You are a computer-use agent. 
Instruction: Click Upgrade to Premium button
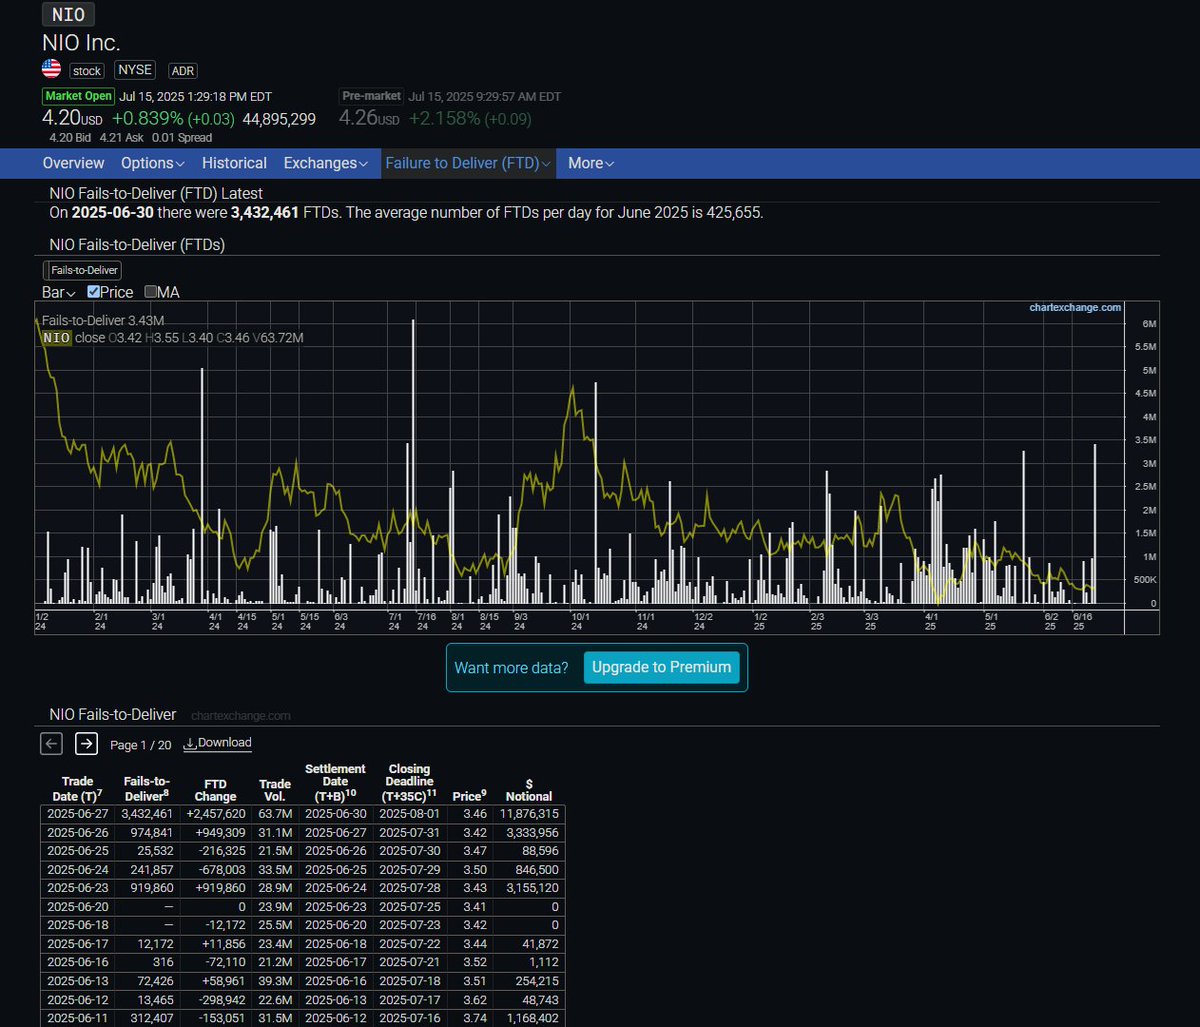[661, 667]
